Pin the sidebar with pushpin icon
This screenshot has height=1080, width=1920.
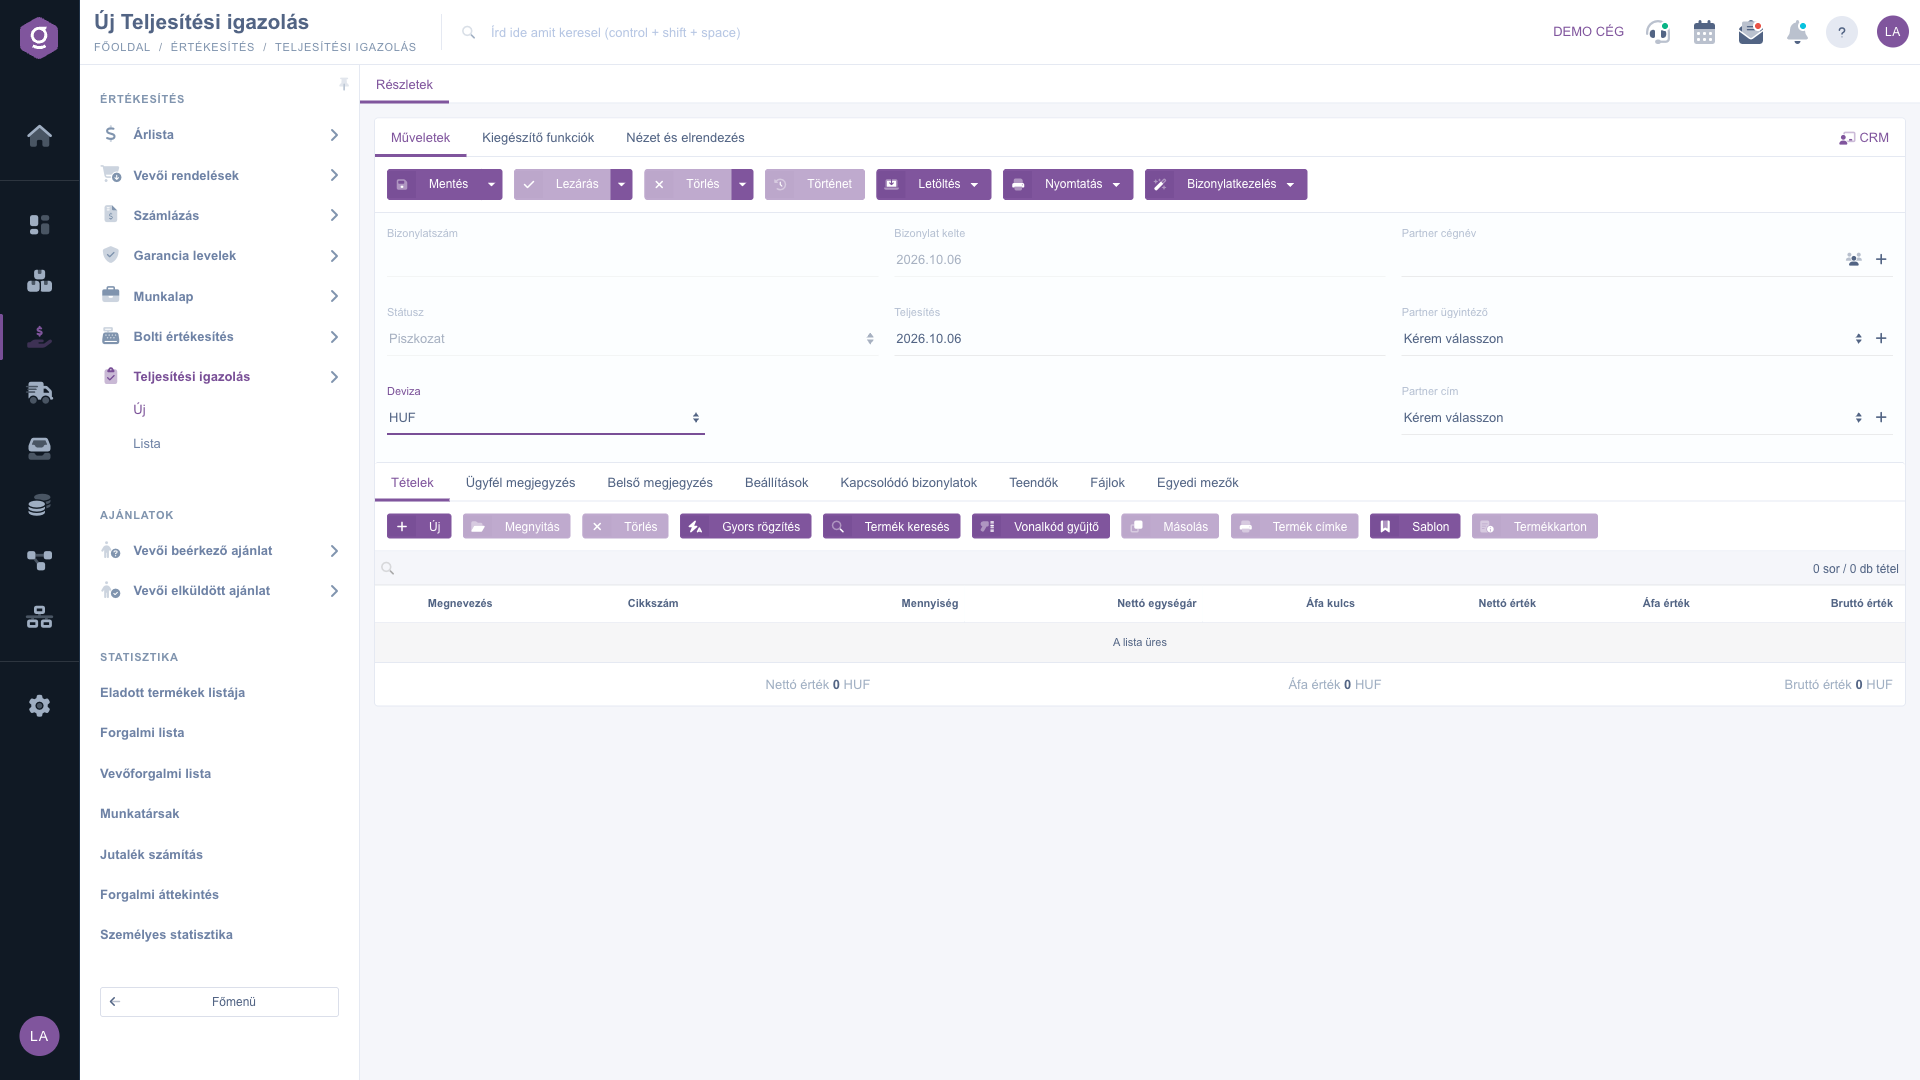coord(344,85)
